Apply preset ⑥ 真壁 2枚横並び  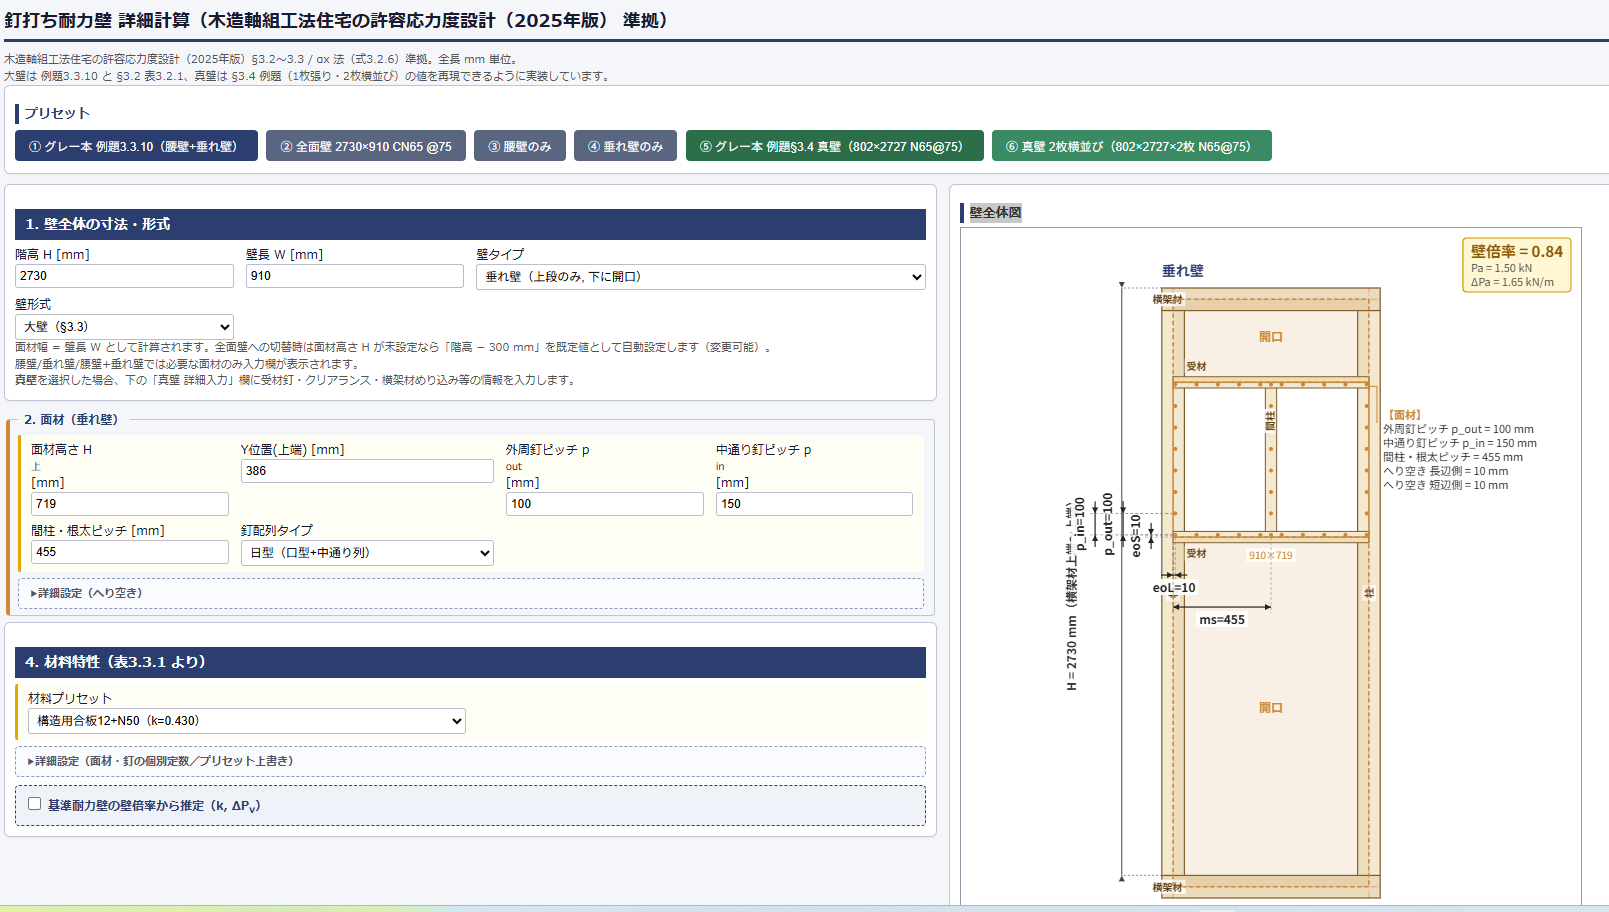coord(1131,146)
